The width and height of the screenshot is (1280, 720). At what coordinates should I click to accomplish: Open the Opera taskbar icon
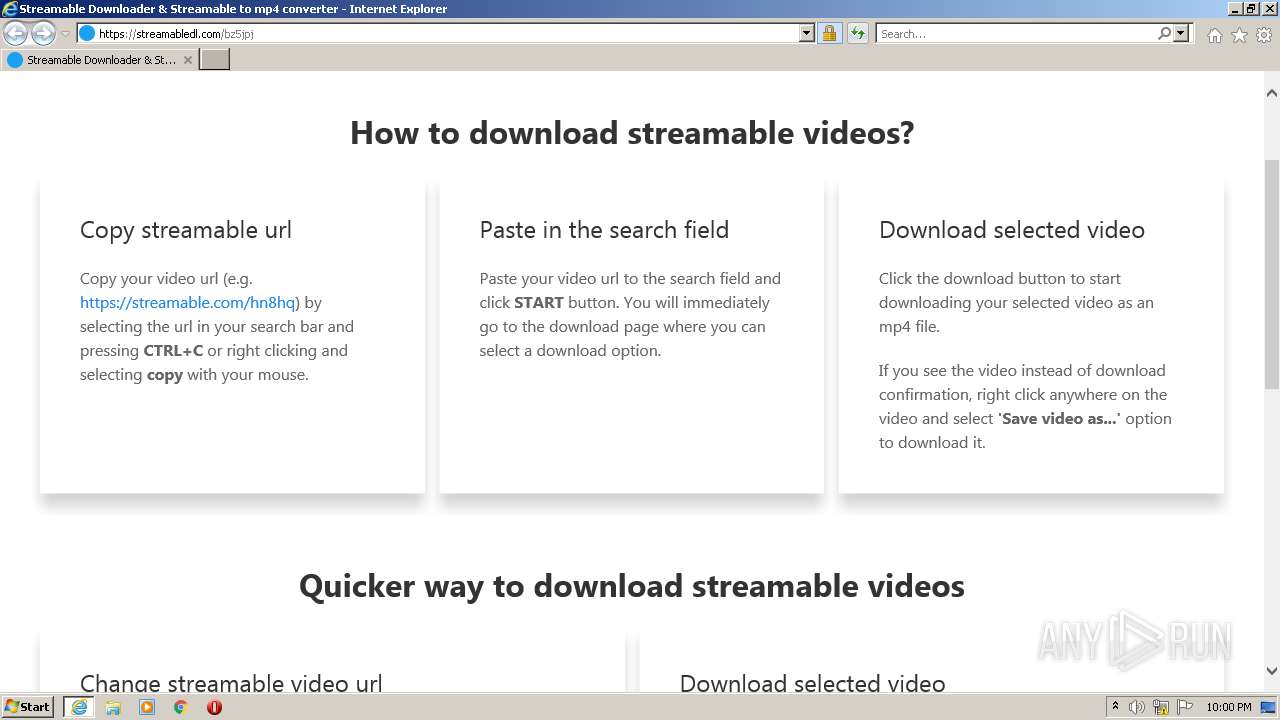tap(214, 707)
